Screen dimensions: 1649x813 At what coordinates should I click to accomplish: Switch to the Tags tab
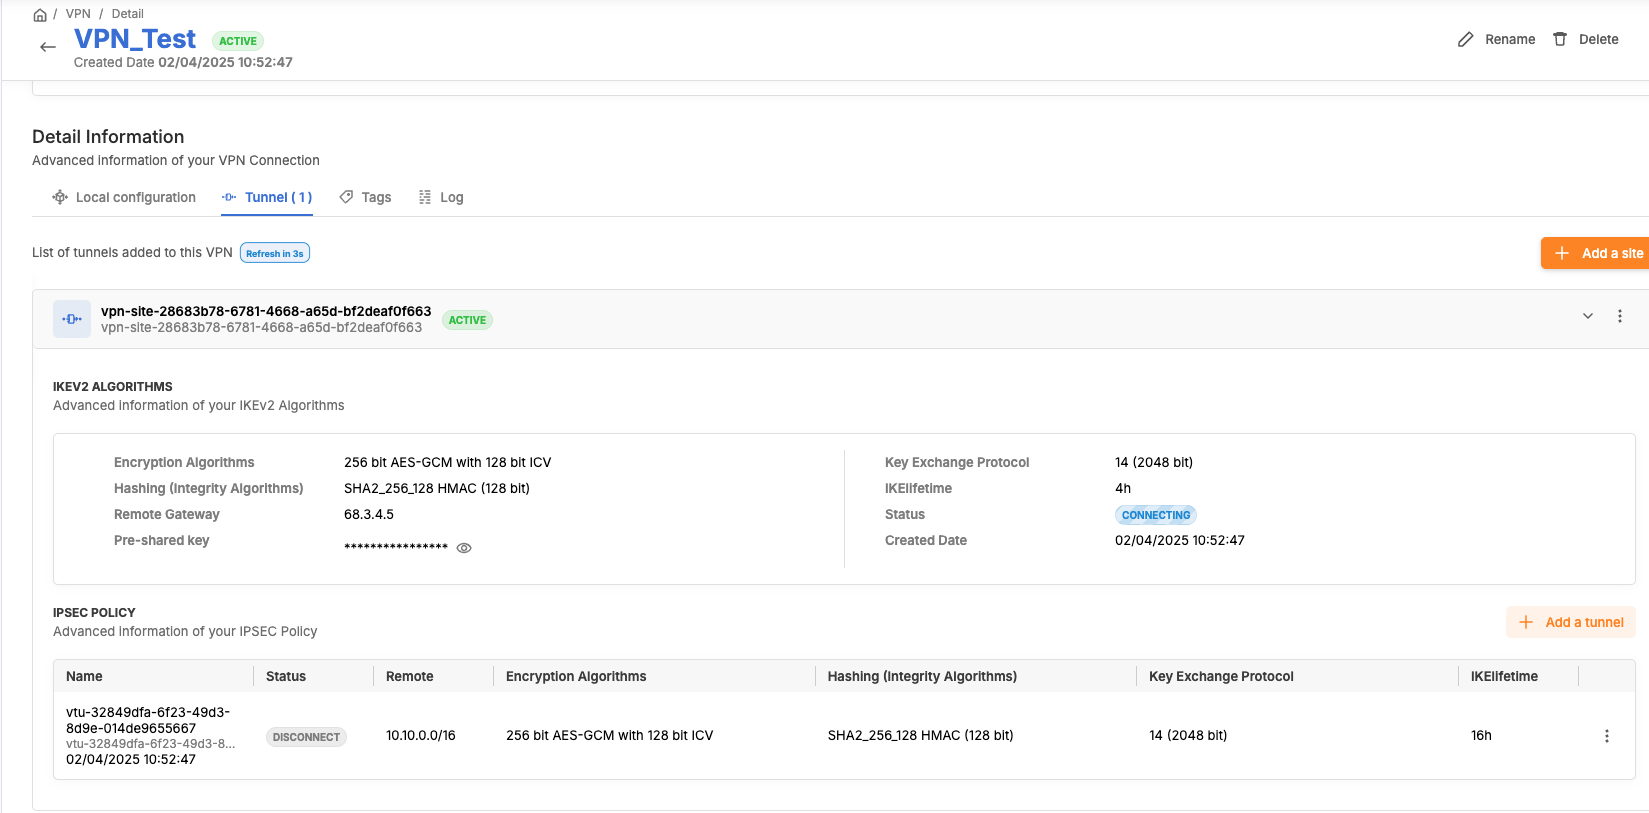click(365, 198)
